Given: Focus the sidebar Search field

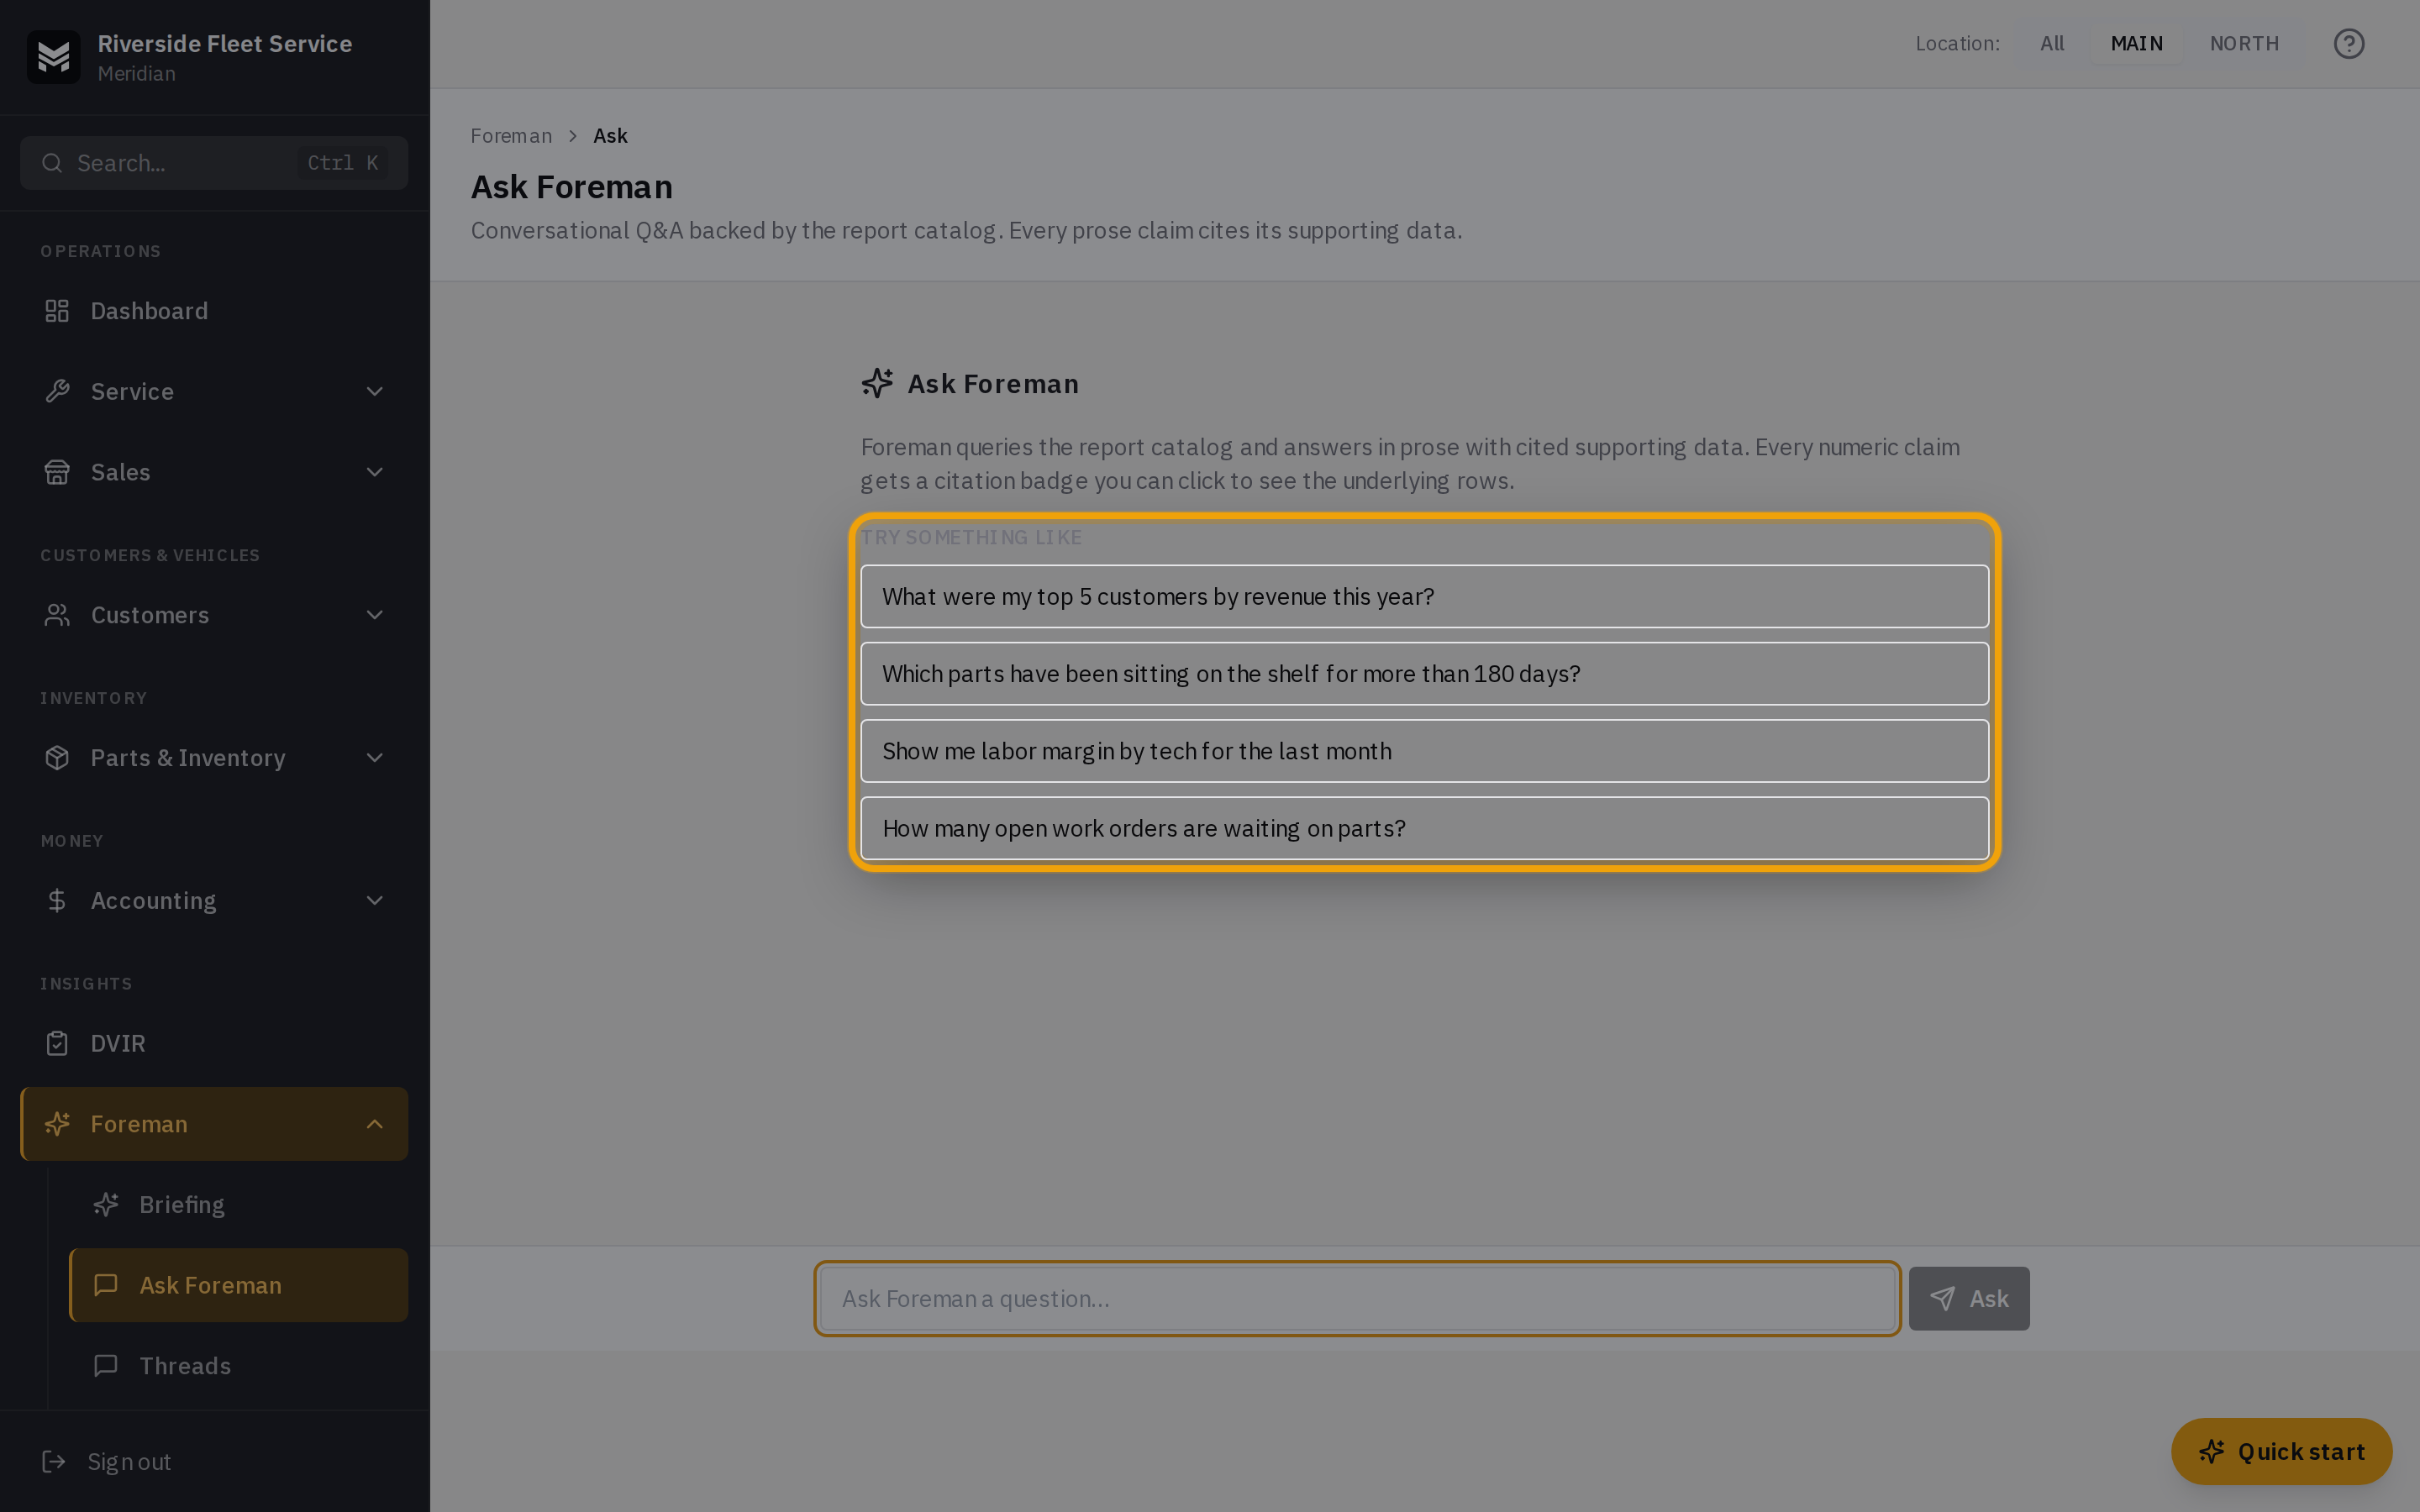Looking at the screenshot, I should (x=214, y=163).
